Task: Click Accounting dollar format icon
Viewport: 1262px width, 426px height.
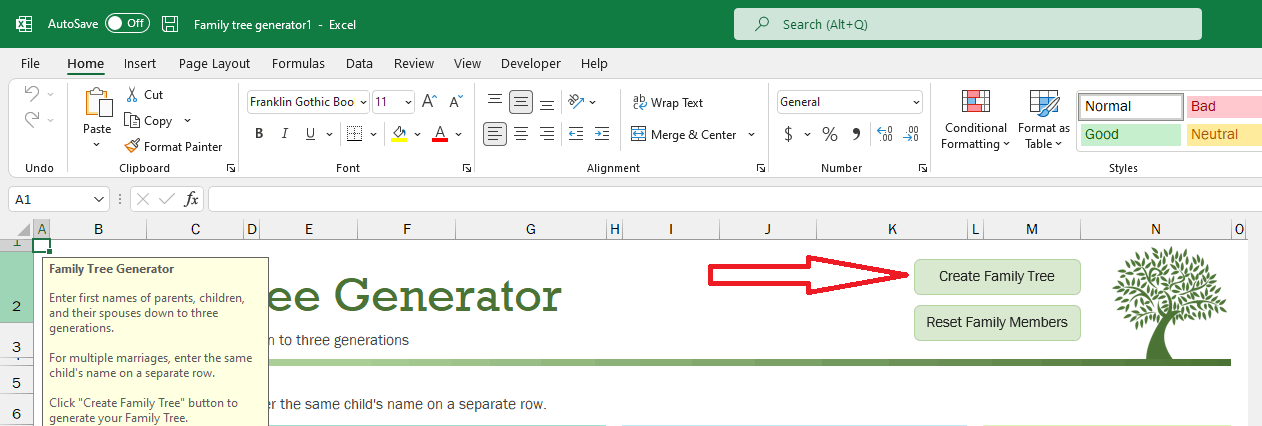Action: 788,134
